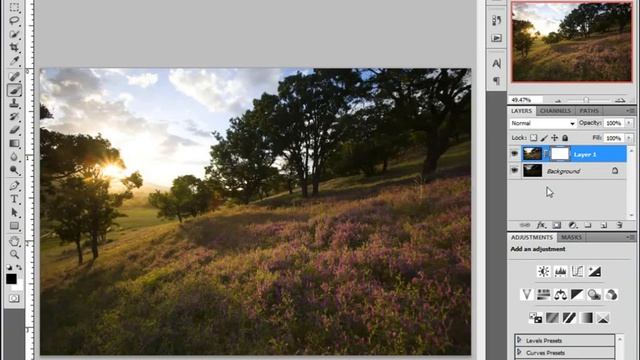Select the Clone Stamp tool

point(14,103)
